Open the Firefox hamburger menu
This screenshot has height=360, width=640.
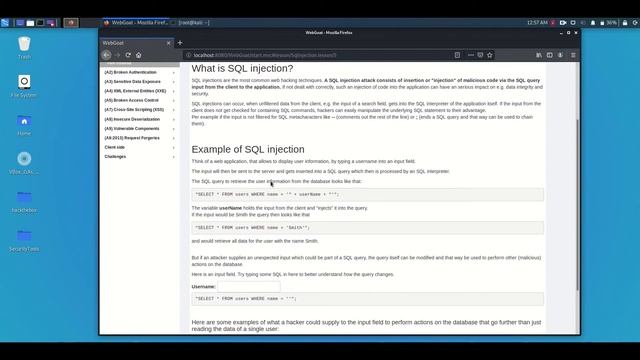point(573,55)
